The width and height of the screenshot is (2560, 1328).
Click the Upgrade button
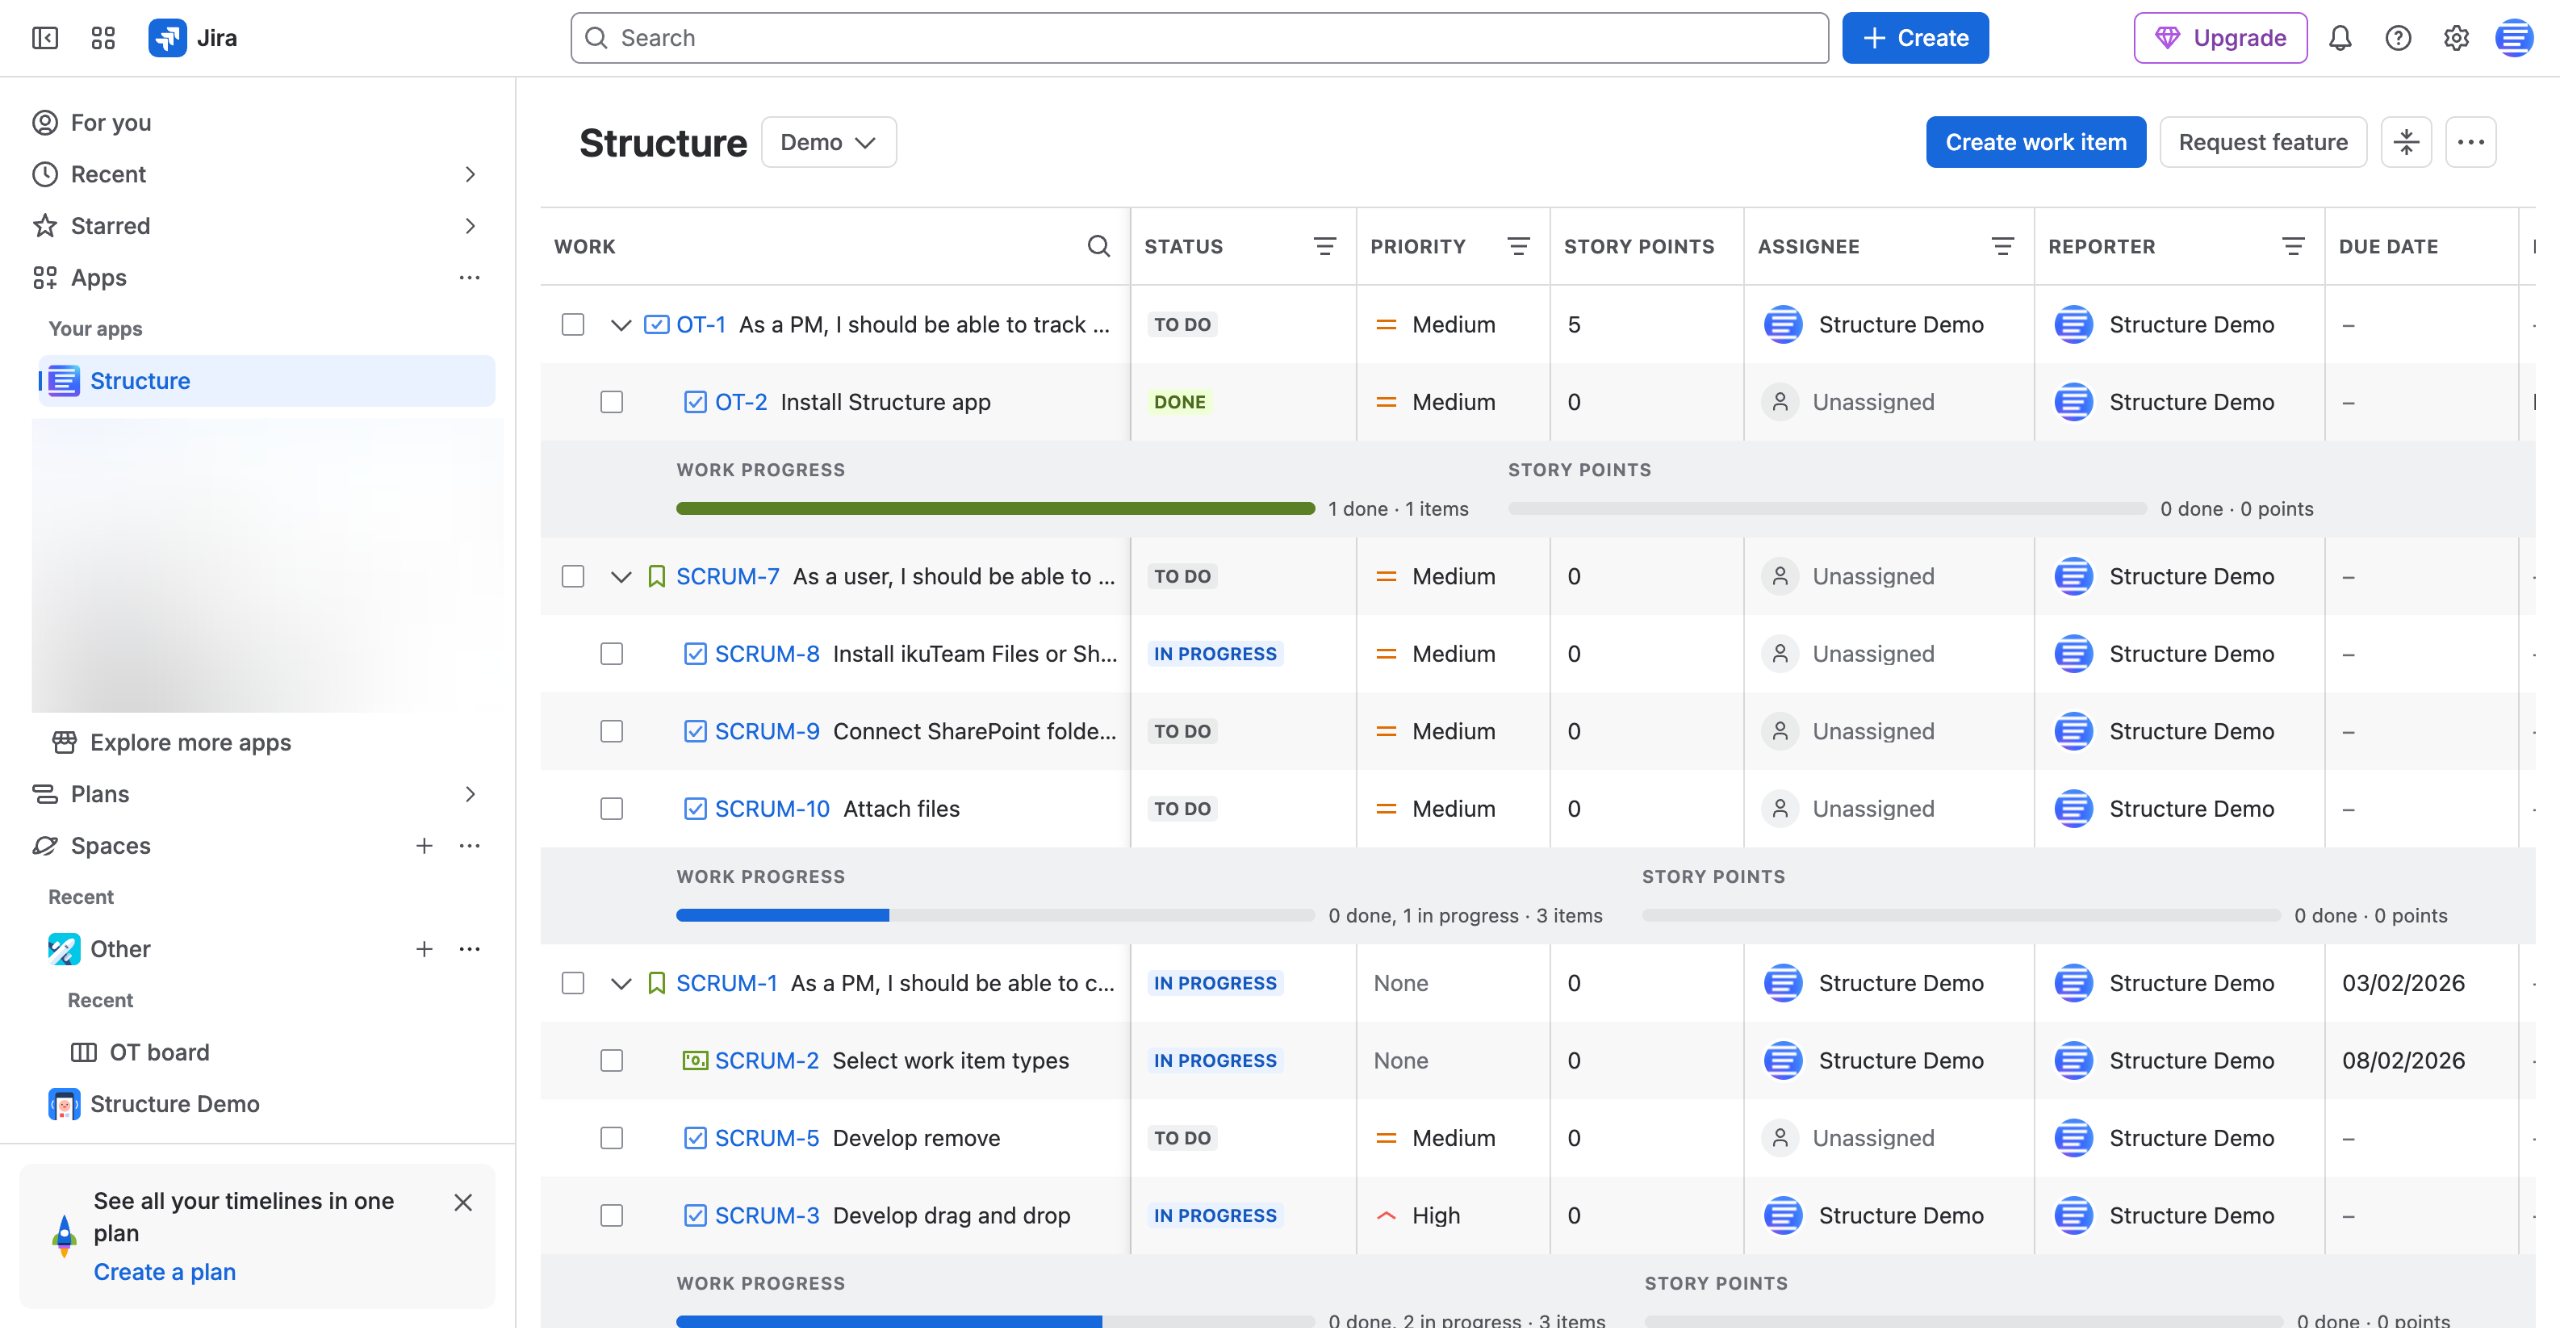pos(2220,38)
